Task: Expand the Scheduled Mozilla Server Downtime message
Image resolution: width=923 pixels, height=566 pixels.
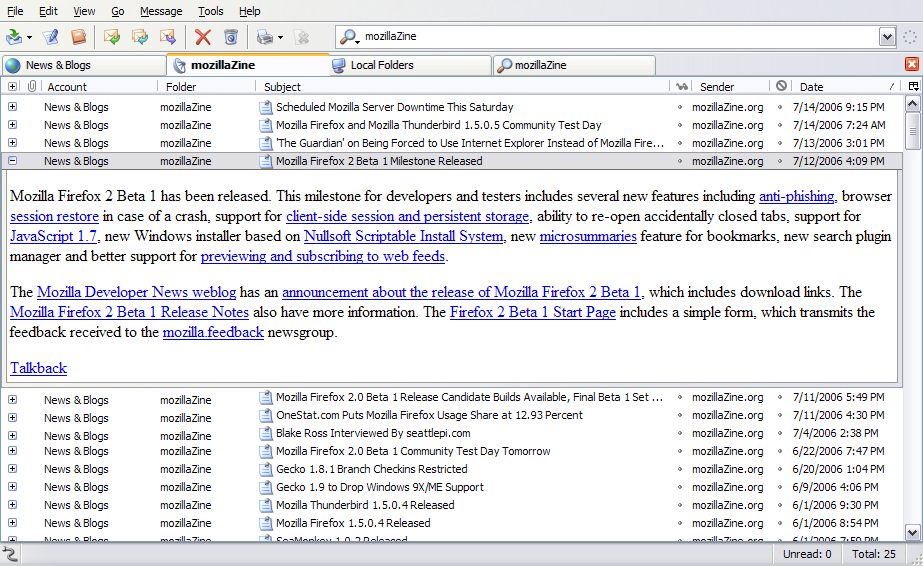Action: click(x=12, y=107)
